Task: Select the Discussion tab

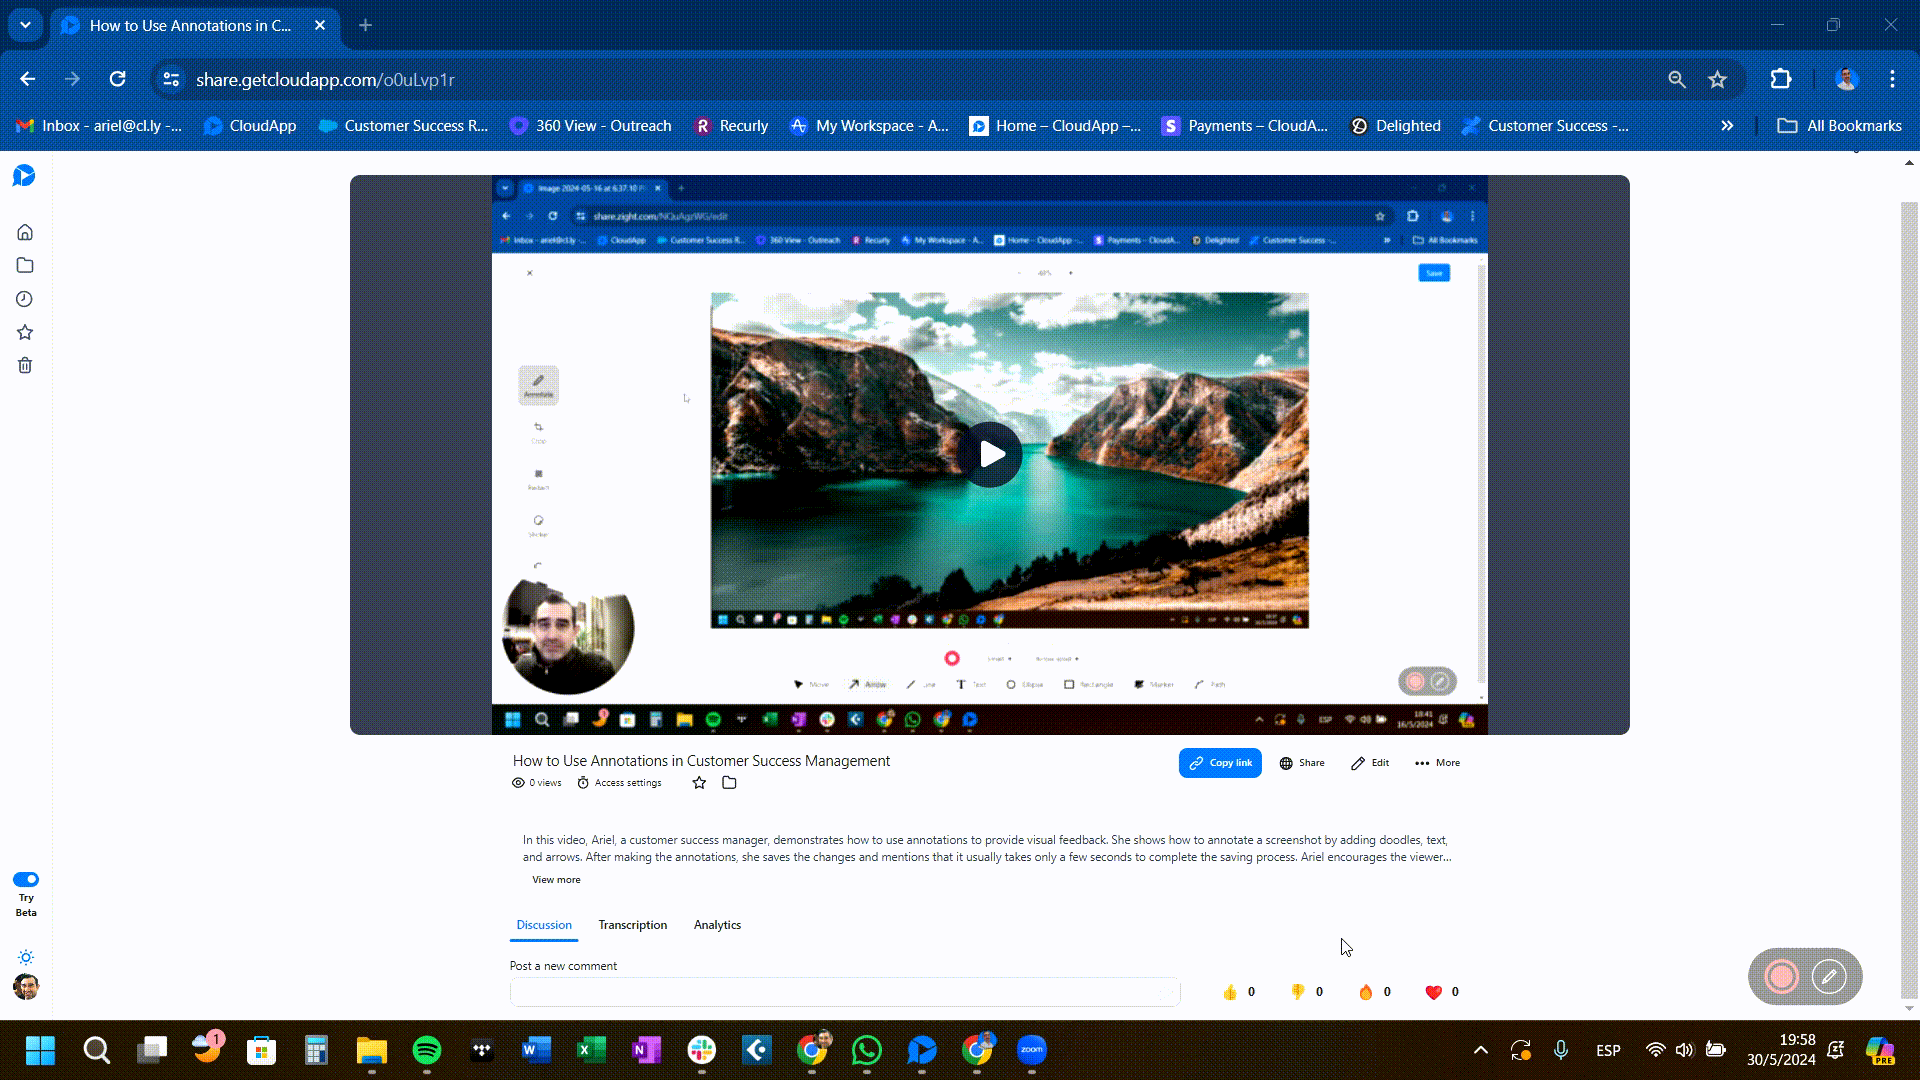Action: 544,925
